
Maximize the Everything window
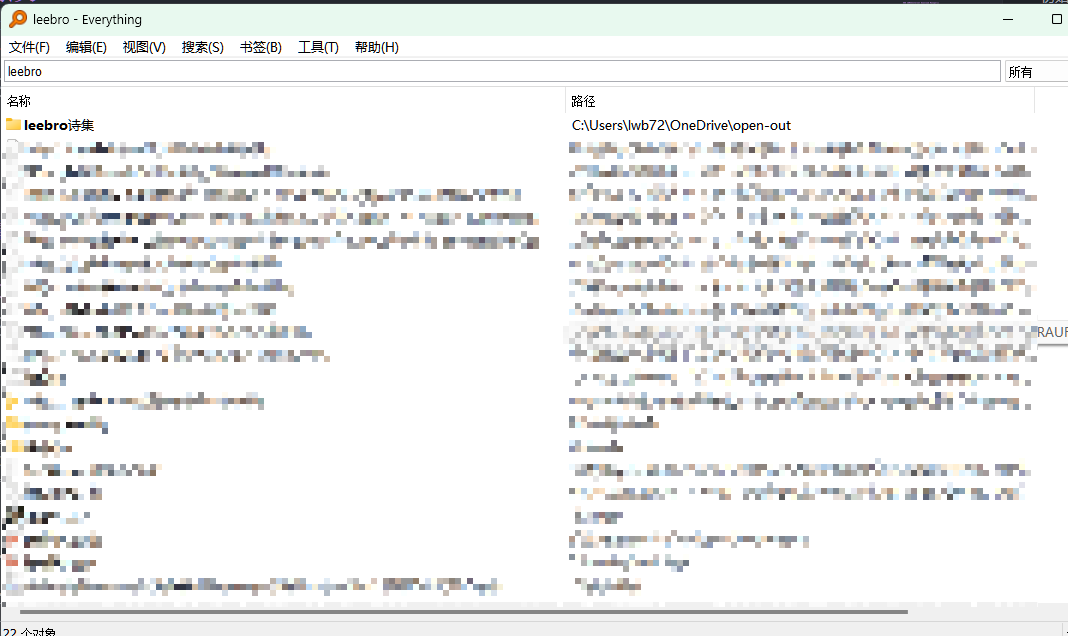click(1056, 19)
